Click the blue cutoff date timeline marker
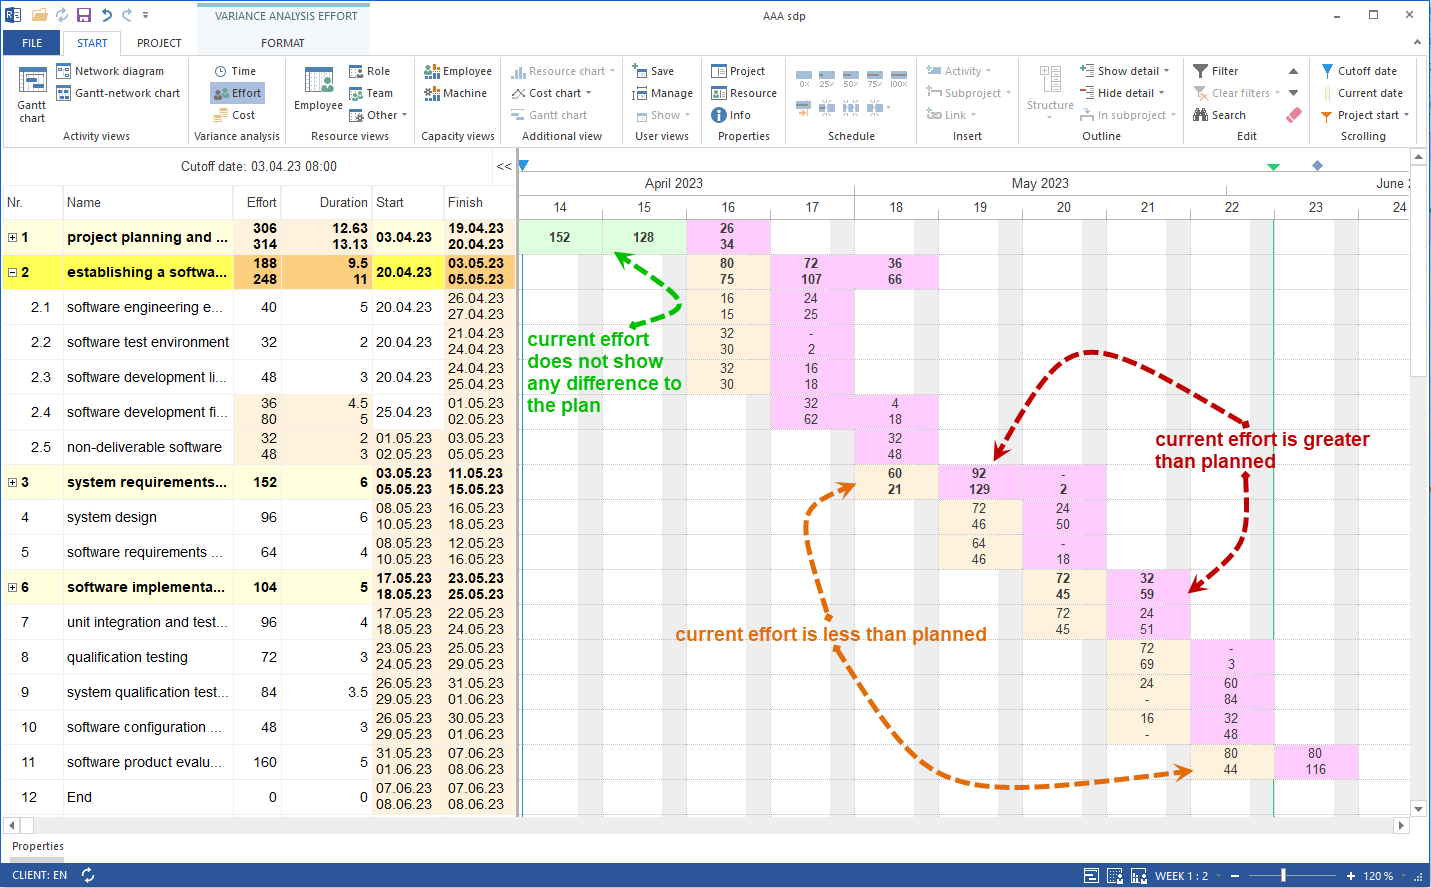1431x888 pixels. click(523, 165)
